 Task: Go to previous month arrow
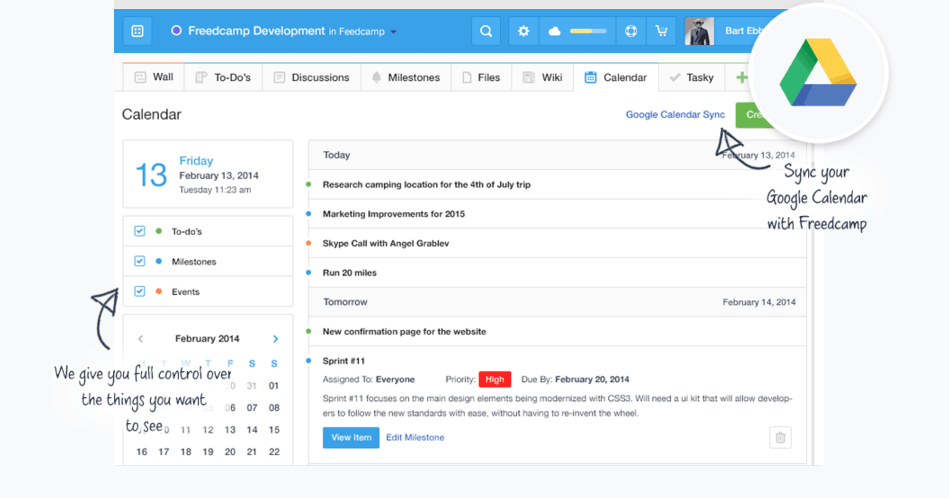[x=140, y=339]
